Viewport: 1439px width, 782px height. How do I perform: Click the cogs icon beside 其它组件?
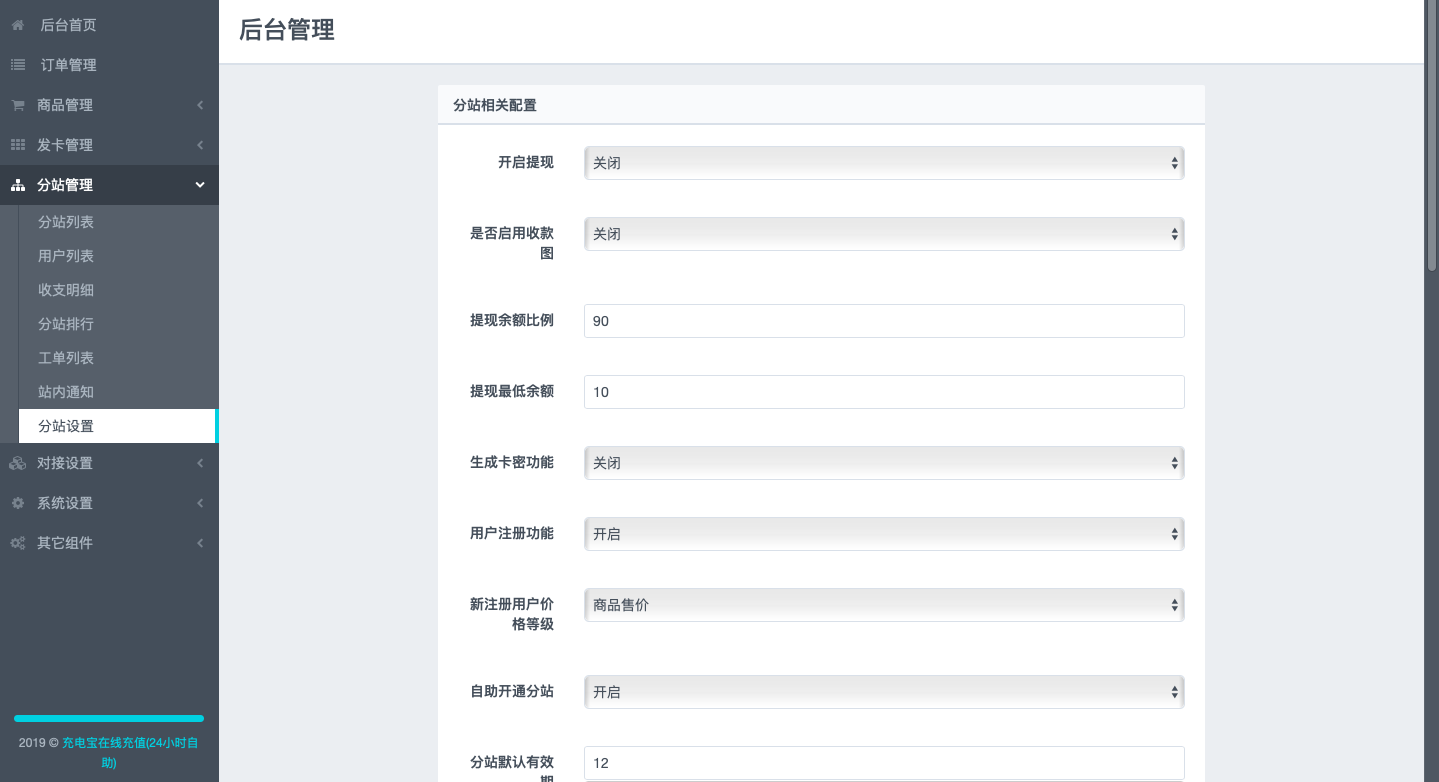[x=18, y=543]
